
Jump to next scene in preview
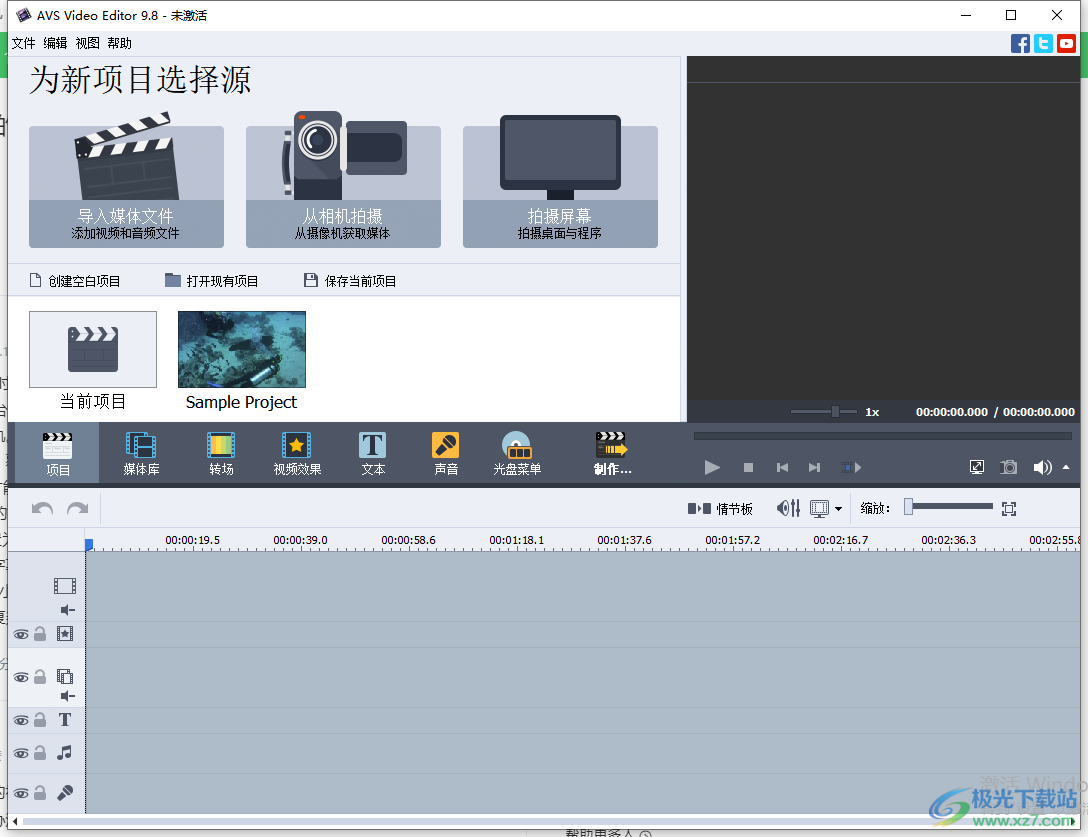851,468
